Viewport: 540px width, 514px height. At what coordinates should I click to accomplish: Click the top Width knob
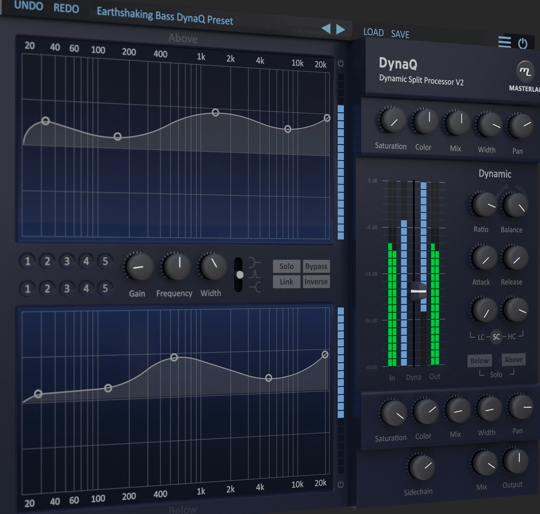(489, 125)
